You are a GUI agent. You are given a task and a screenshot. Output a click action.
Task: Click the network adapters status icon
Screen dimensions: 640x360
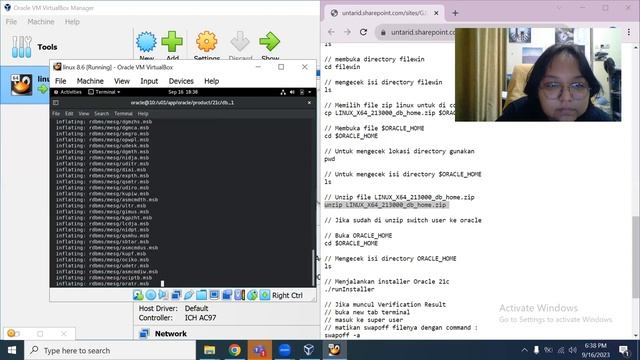pos(176,295)
